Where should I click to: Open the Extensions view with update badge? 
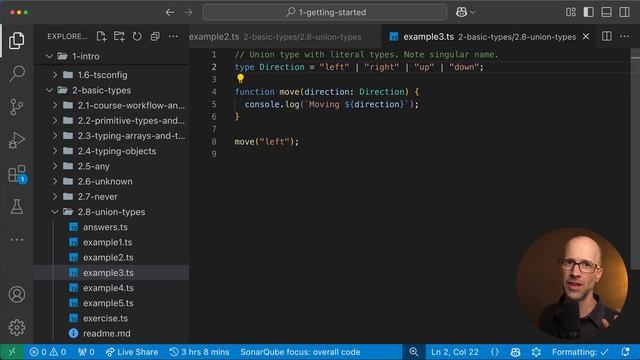[17, 174]
